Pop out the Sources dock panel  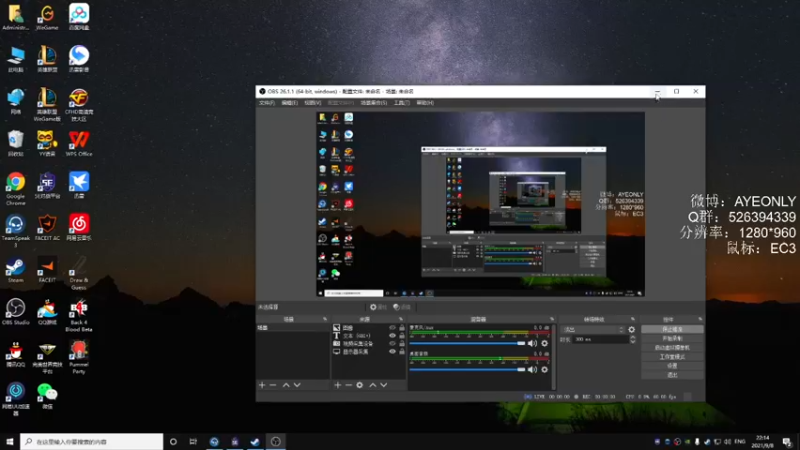pyautogui.click(x=401, y=319)
